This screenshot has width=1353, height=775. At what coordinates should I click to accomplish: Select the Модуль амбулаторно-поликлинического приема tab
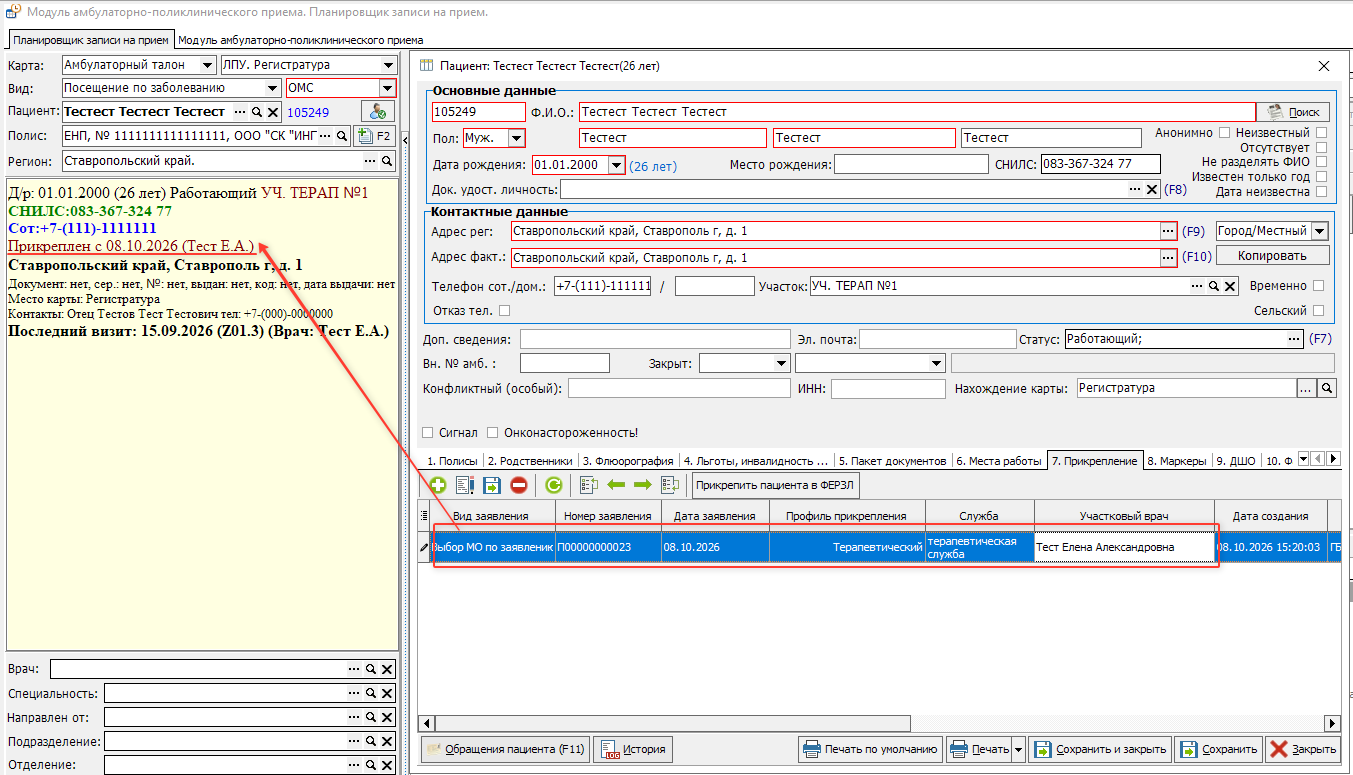click(300, 40)
